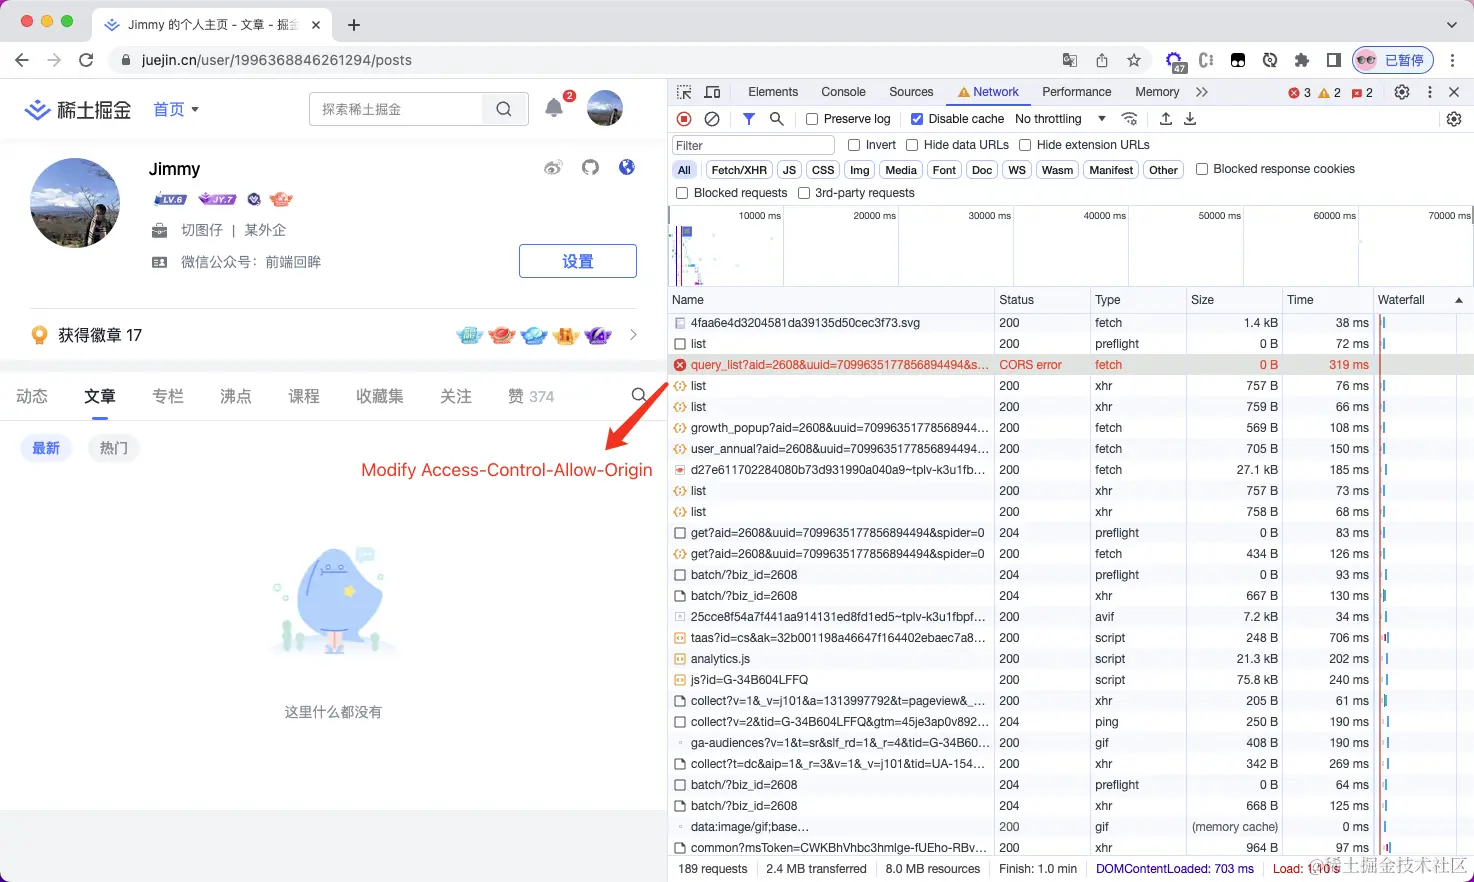Check the 3rd-party requests box

(x=803, y=193)
